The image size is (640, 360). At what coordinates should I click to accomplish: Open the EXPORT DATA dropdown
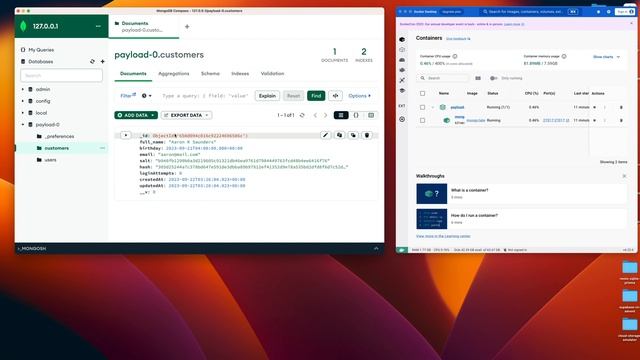click(x=187, y=115)
